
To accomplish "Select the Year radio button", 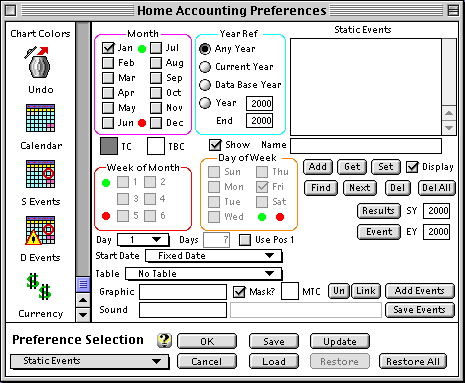I will coord(205,103).
